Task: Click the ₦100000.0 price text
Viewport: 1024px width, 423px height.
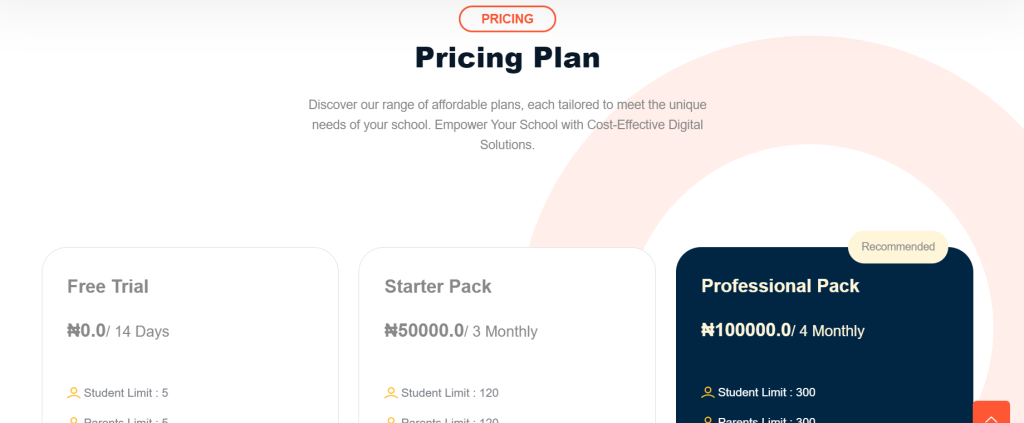Action: click(x=746, y=330)
